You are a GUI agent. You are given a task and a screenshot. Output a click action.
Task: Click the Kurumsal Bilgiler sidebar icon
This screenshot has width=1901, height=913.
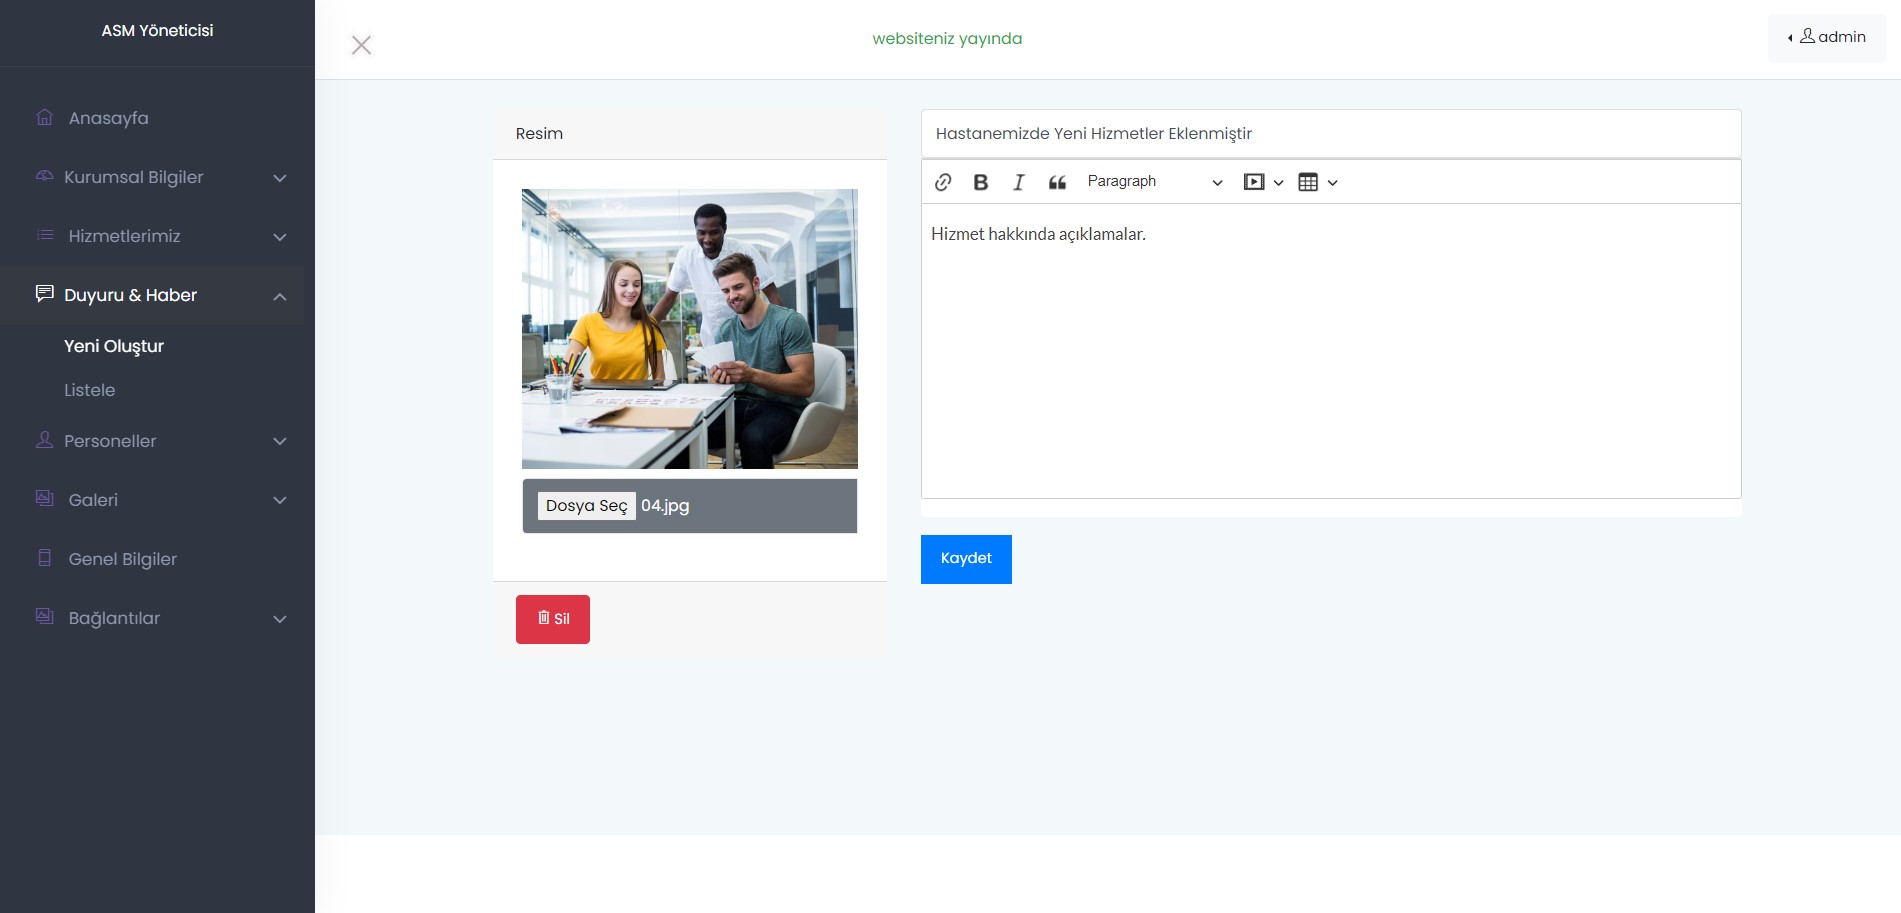click(45, 176)
